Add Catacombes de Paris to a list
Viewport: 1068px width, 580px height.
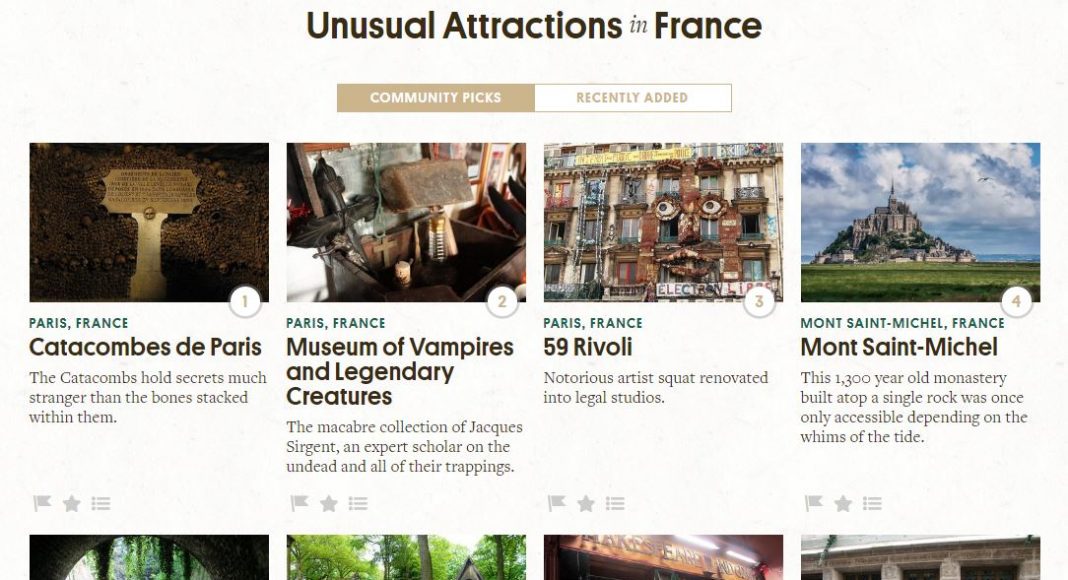(x=101, y=503)
